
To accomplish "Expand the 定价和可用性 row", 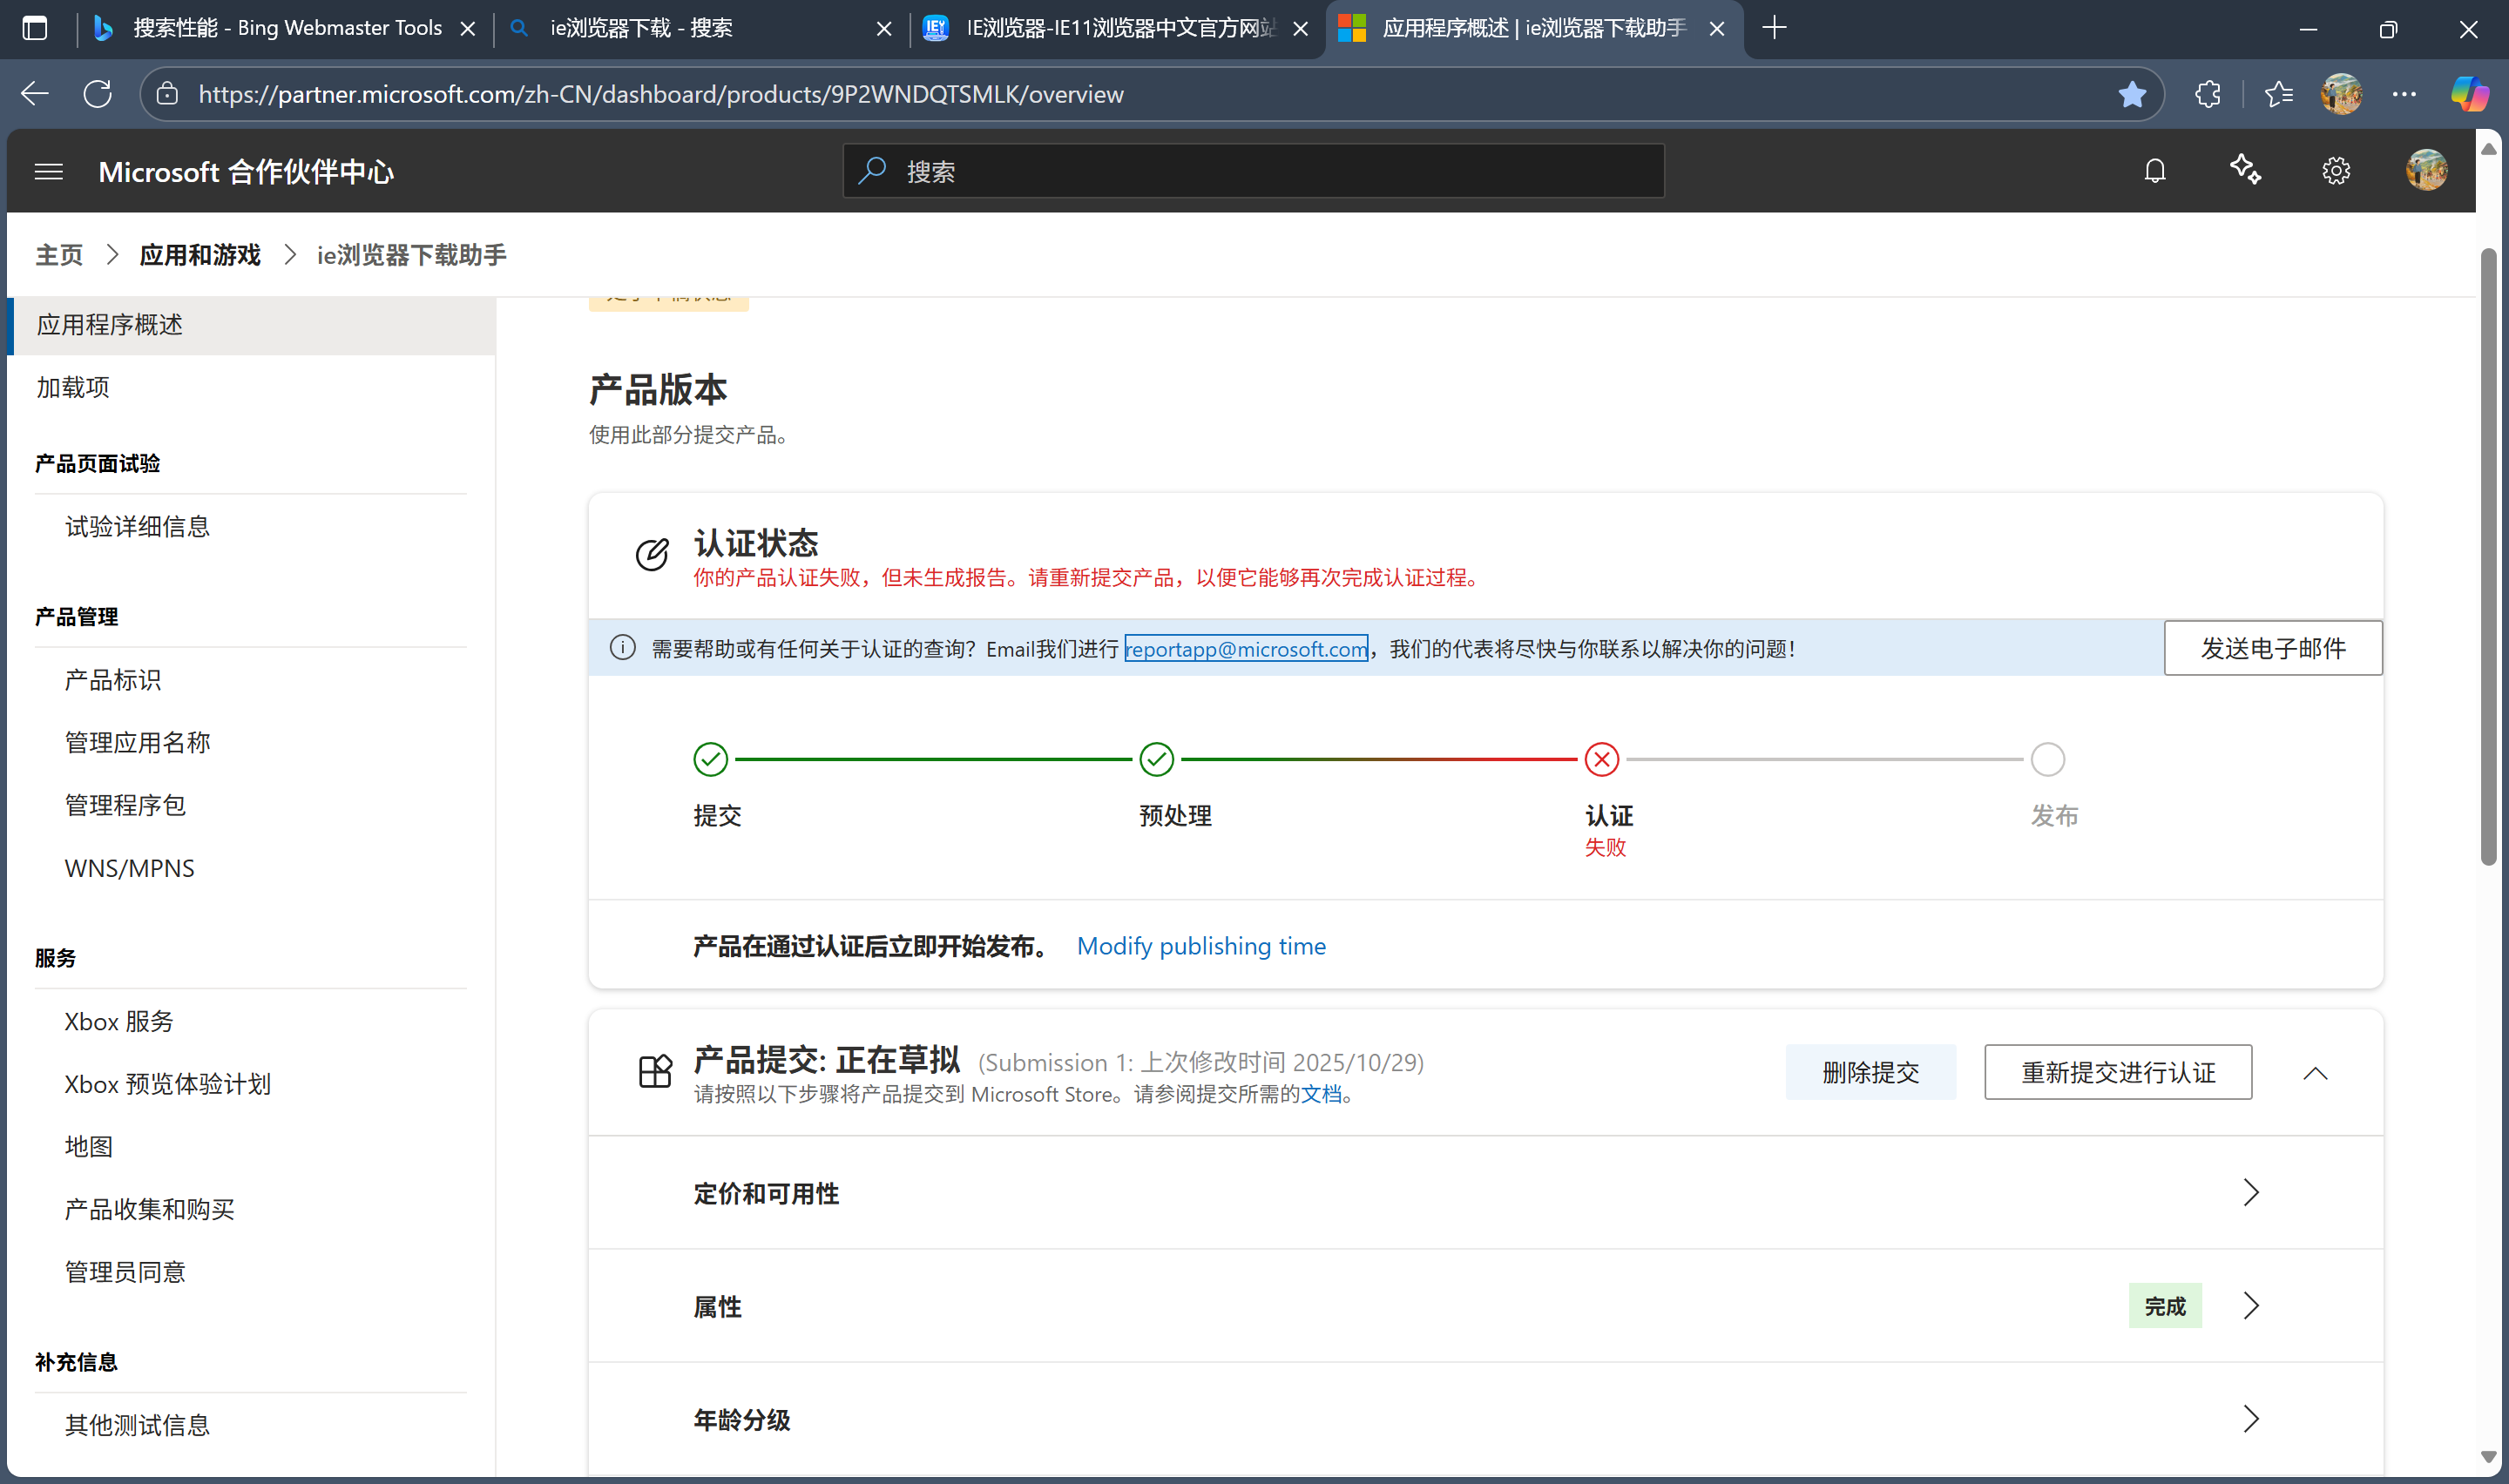I will pyautogui.click(x=2250, y=1192).
